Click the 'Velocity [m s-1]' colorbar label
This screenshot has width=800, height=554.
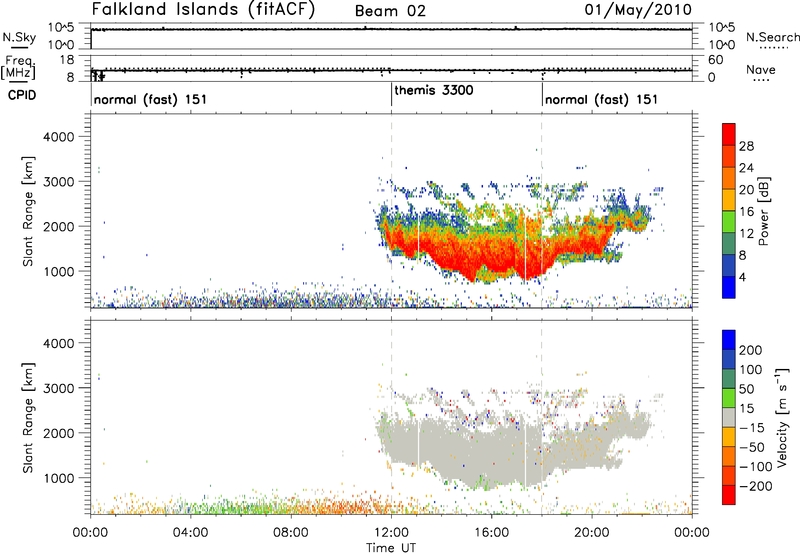coord(782,417)
